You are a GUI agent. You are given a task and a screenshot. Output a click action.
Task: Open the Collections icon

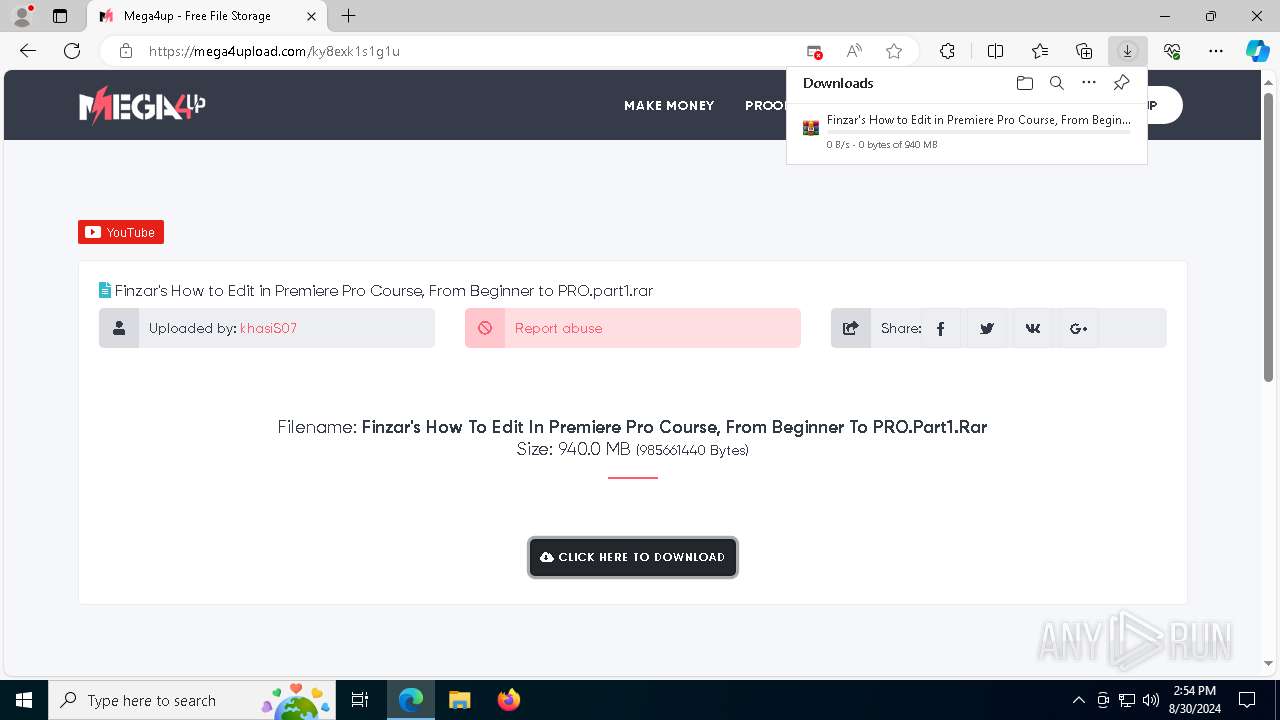(x=1084, y=51)
